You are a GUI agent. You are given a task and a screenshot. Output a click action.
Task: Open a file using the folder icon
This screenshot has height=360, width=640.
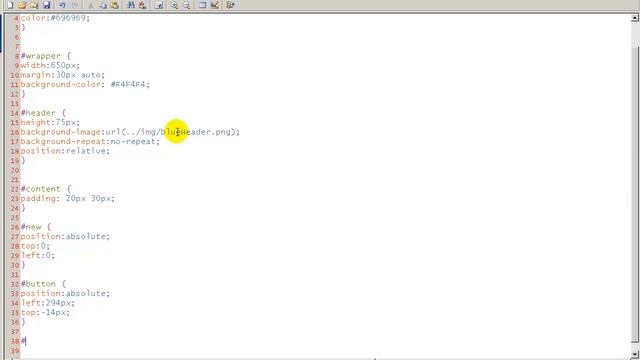click(x=22, y=5)
